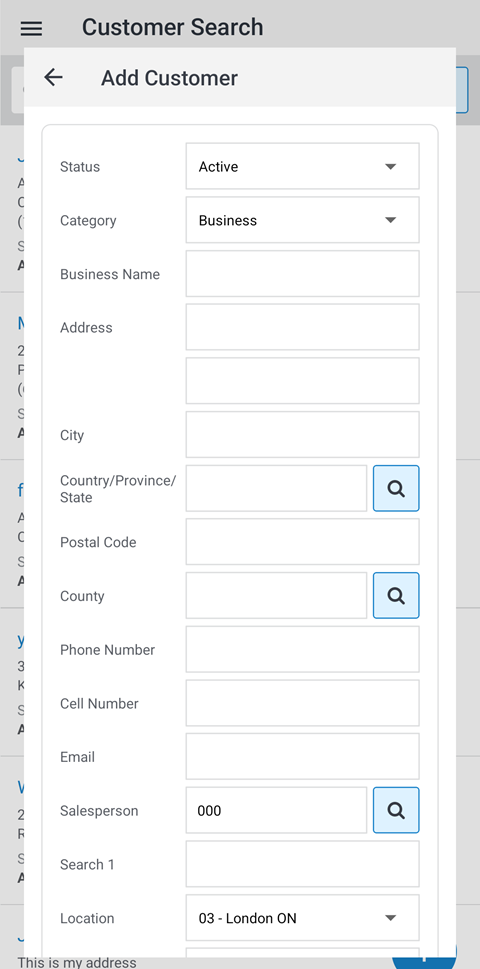Select the Postal Code field
The image size is (480, 969).
[303, 542]
